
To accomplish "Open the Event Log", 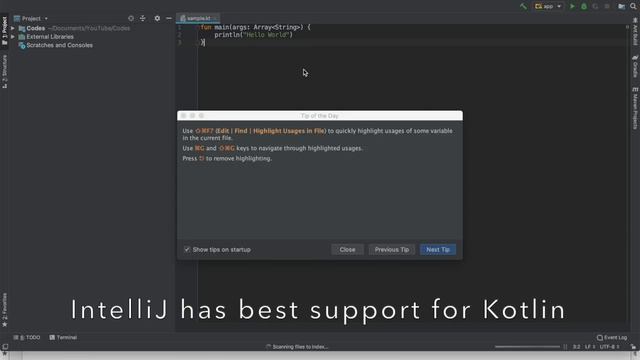I will [612, 338].
